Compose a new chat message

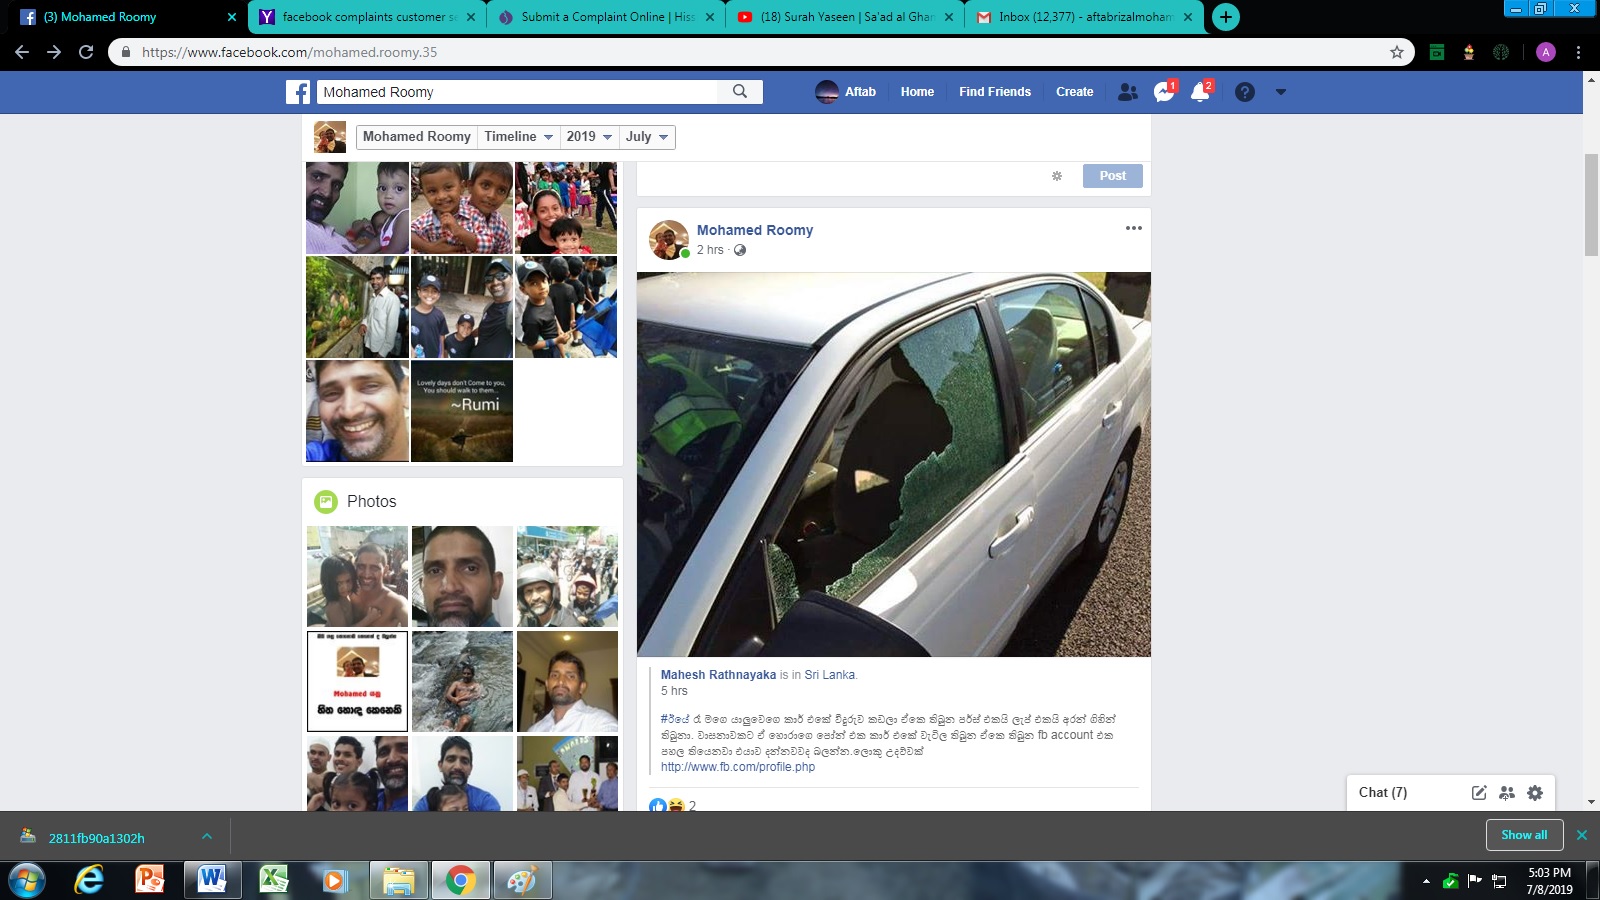1478,792
